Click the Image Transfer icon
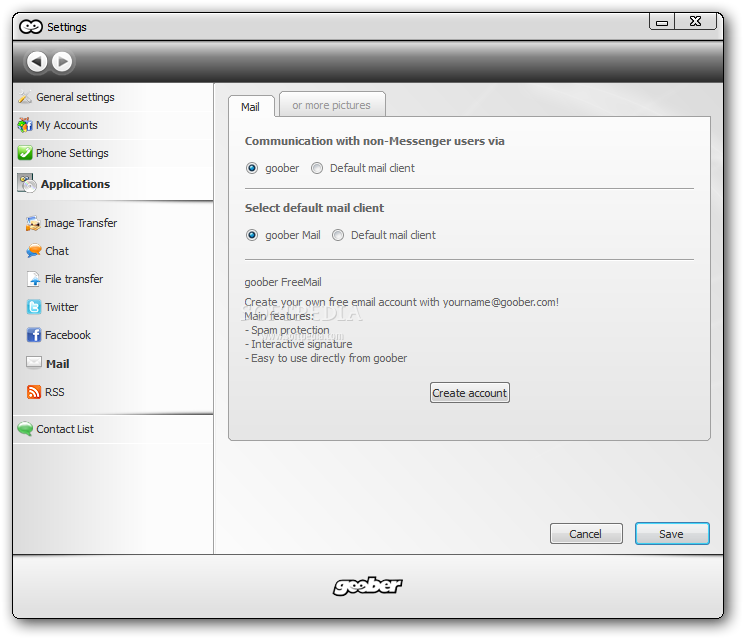 tap(33, 223)
